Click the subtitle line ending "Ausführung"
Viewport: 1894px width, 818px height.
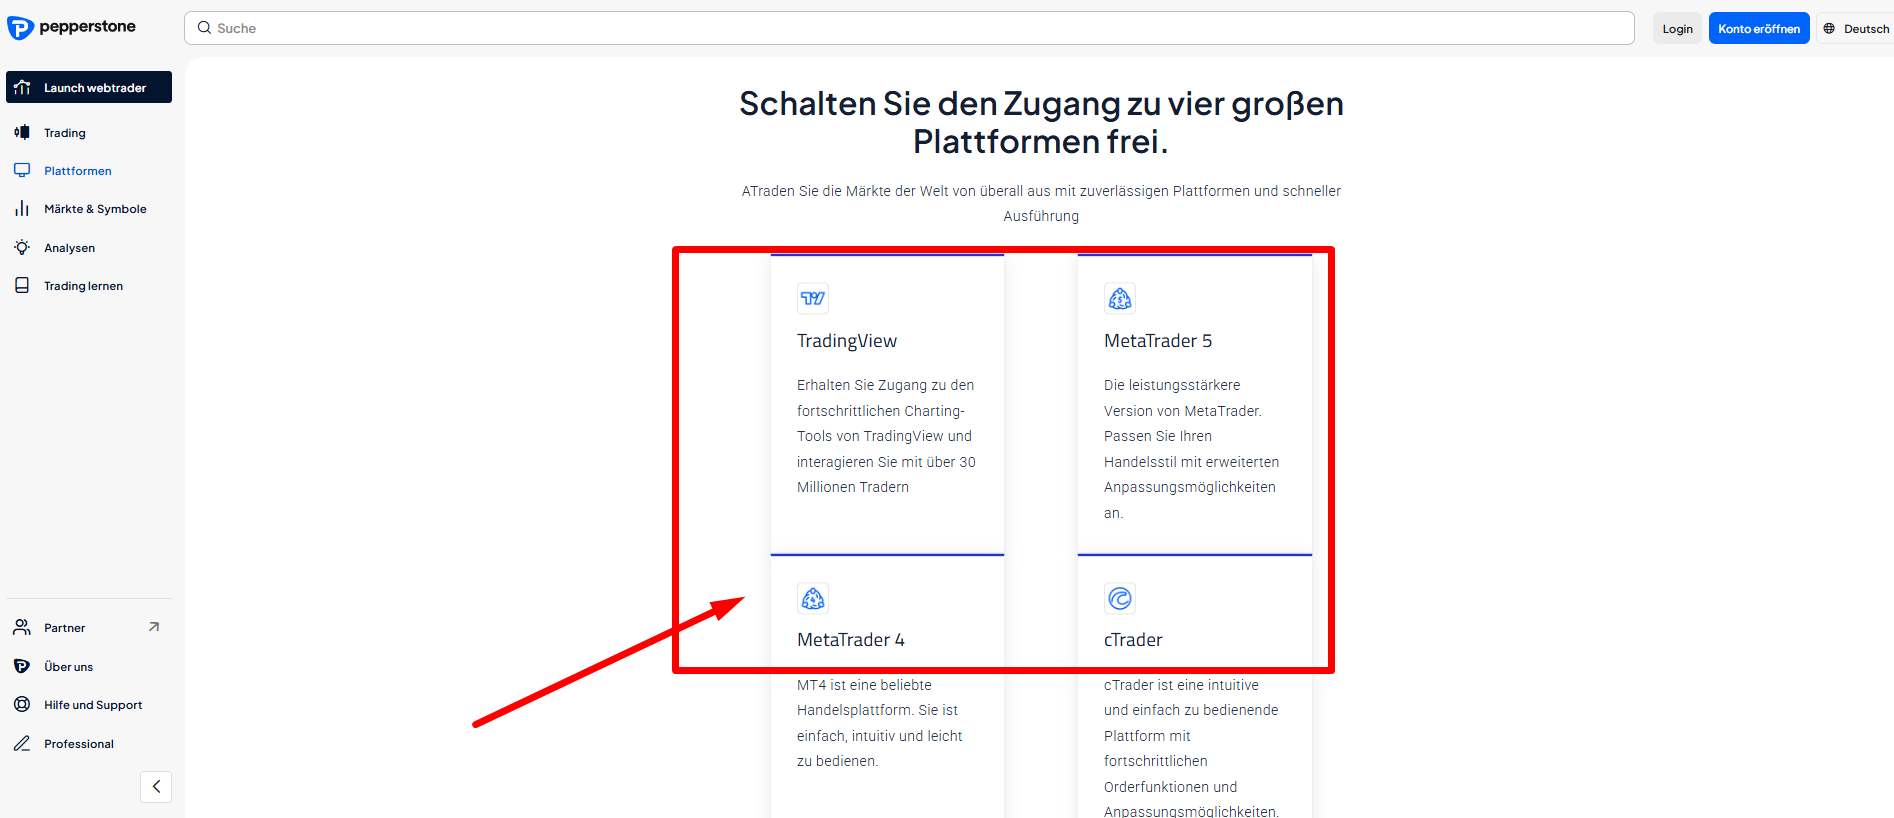[1041, 216]
